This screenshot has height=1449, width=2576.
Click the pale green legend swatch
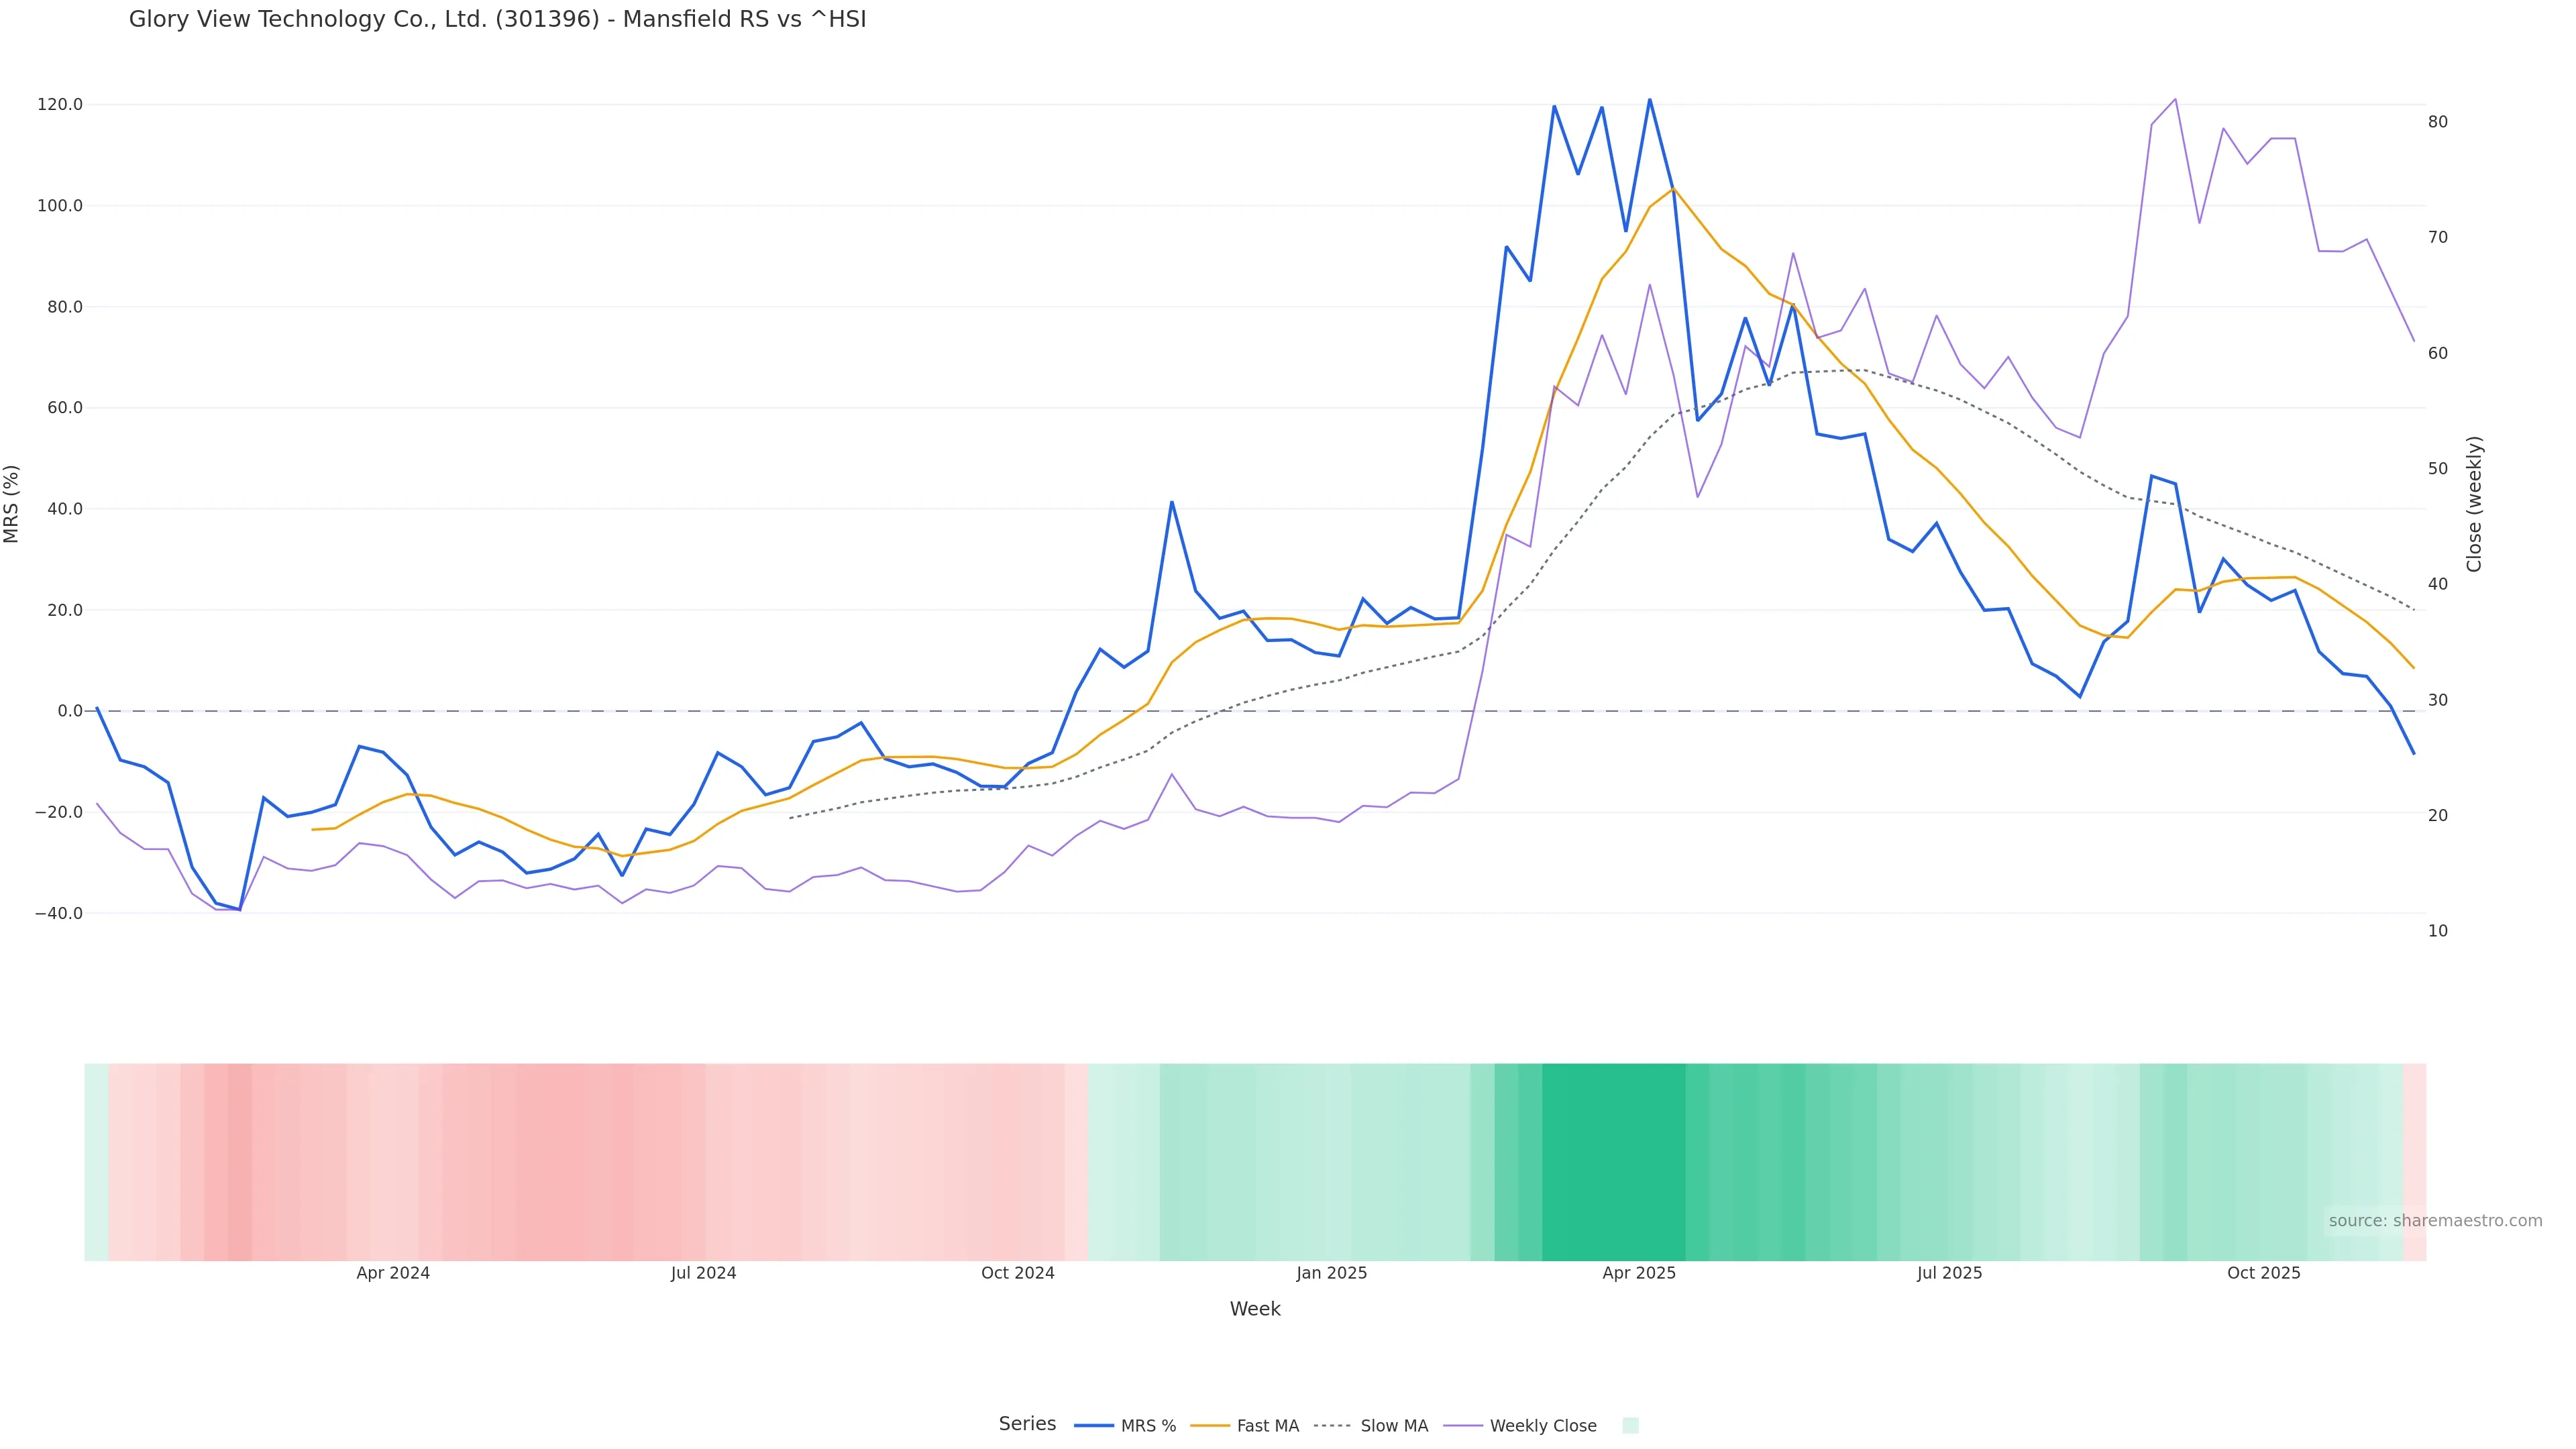[1630, 1426]
